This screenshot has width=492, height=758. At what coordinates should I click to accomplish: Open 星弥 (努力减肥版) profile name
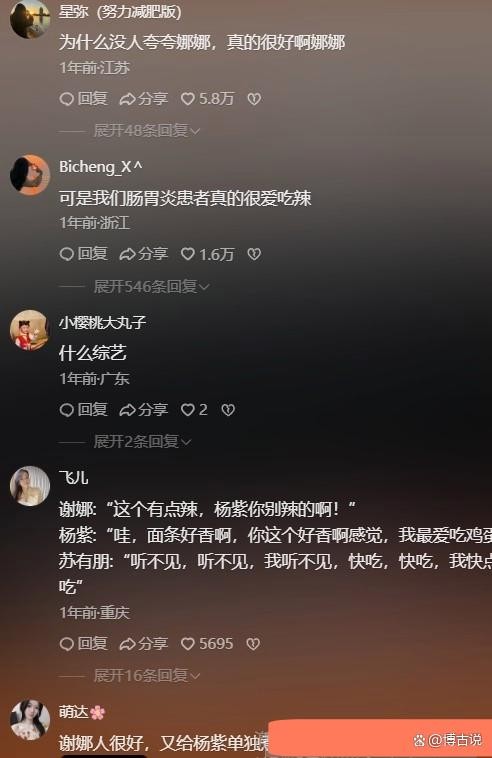(x=120, y=12)
